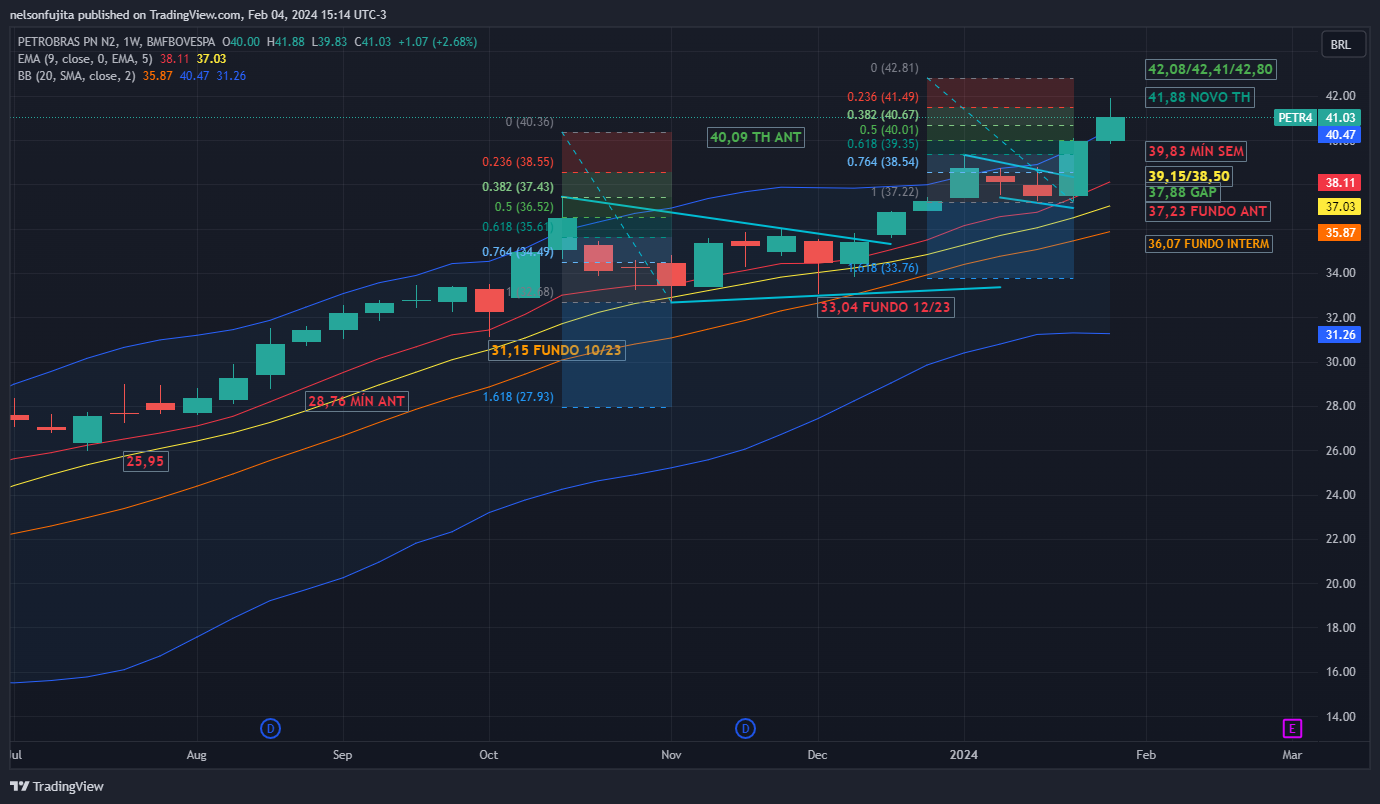This screenshot has height=804, width=1380.
Task: Click the 42.00 price axis value
Action: click(x=1340, y=96)
